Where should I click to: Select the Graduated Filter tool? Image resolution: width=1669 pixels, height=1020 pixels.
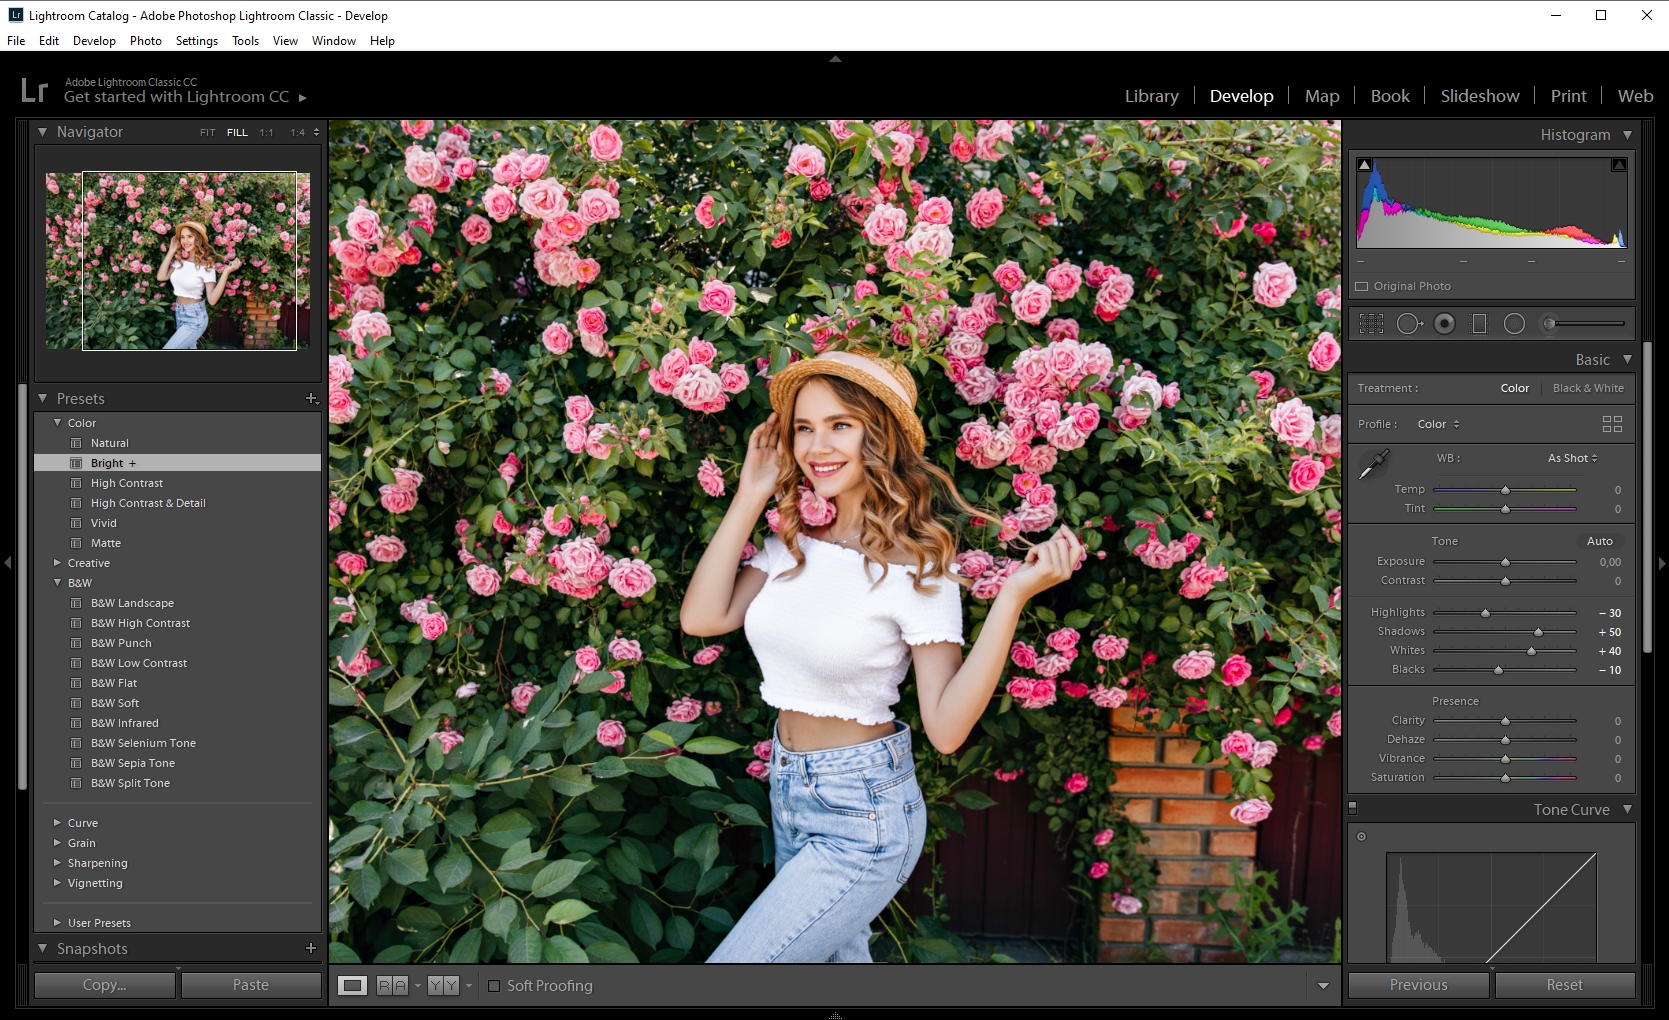pos(1480,323)
